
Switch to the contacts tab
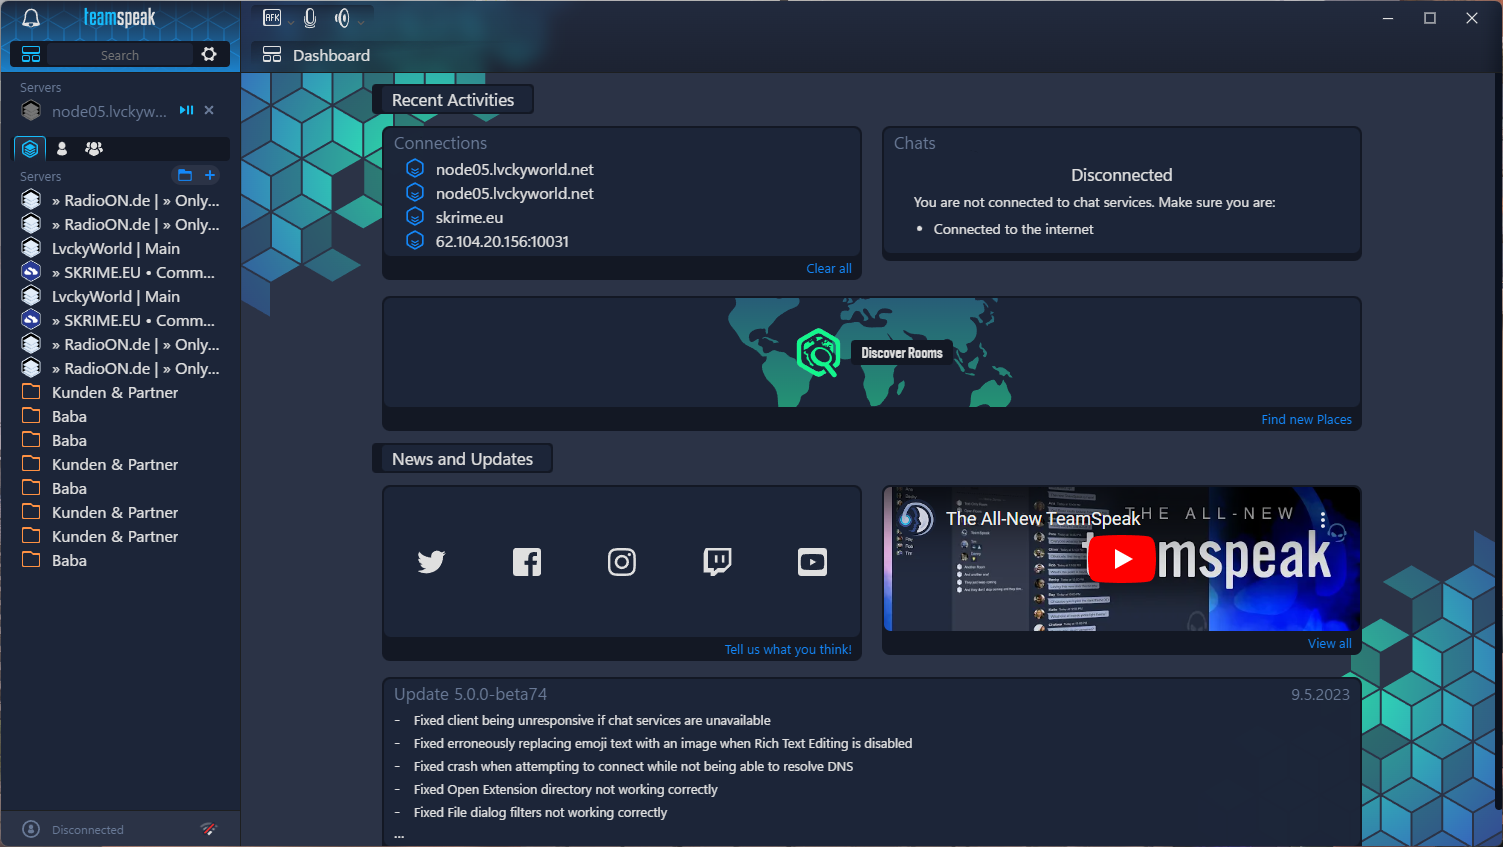[x=62, y=148]
